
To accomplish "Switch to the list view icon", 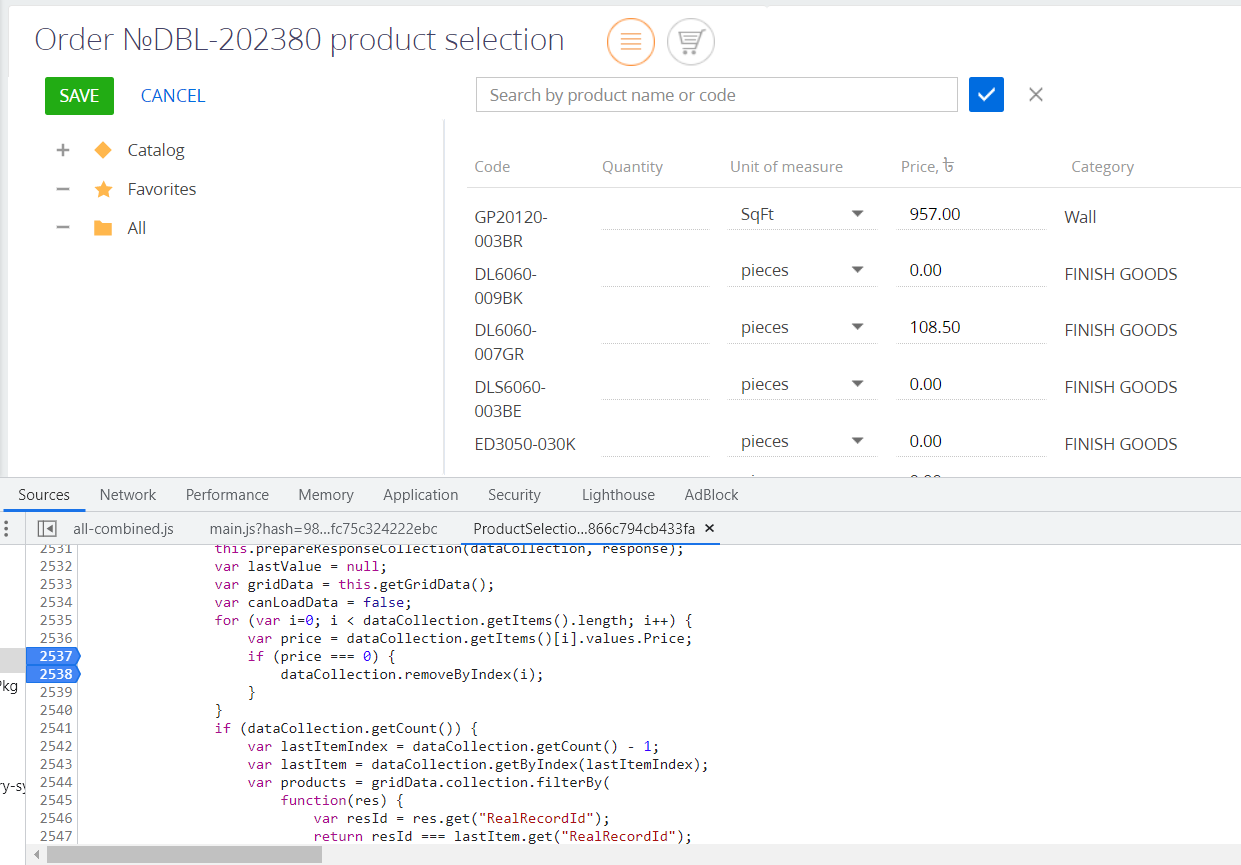I will click(631, 42).
